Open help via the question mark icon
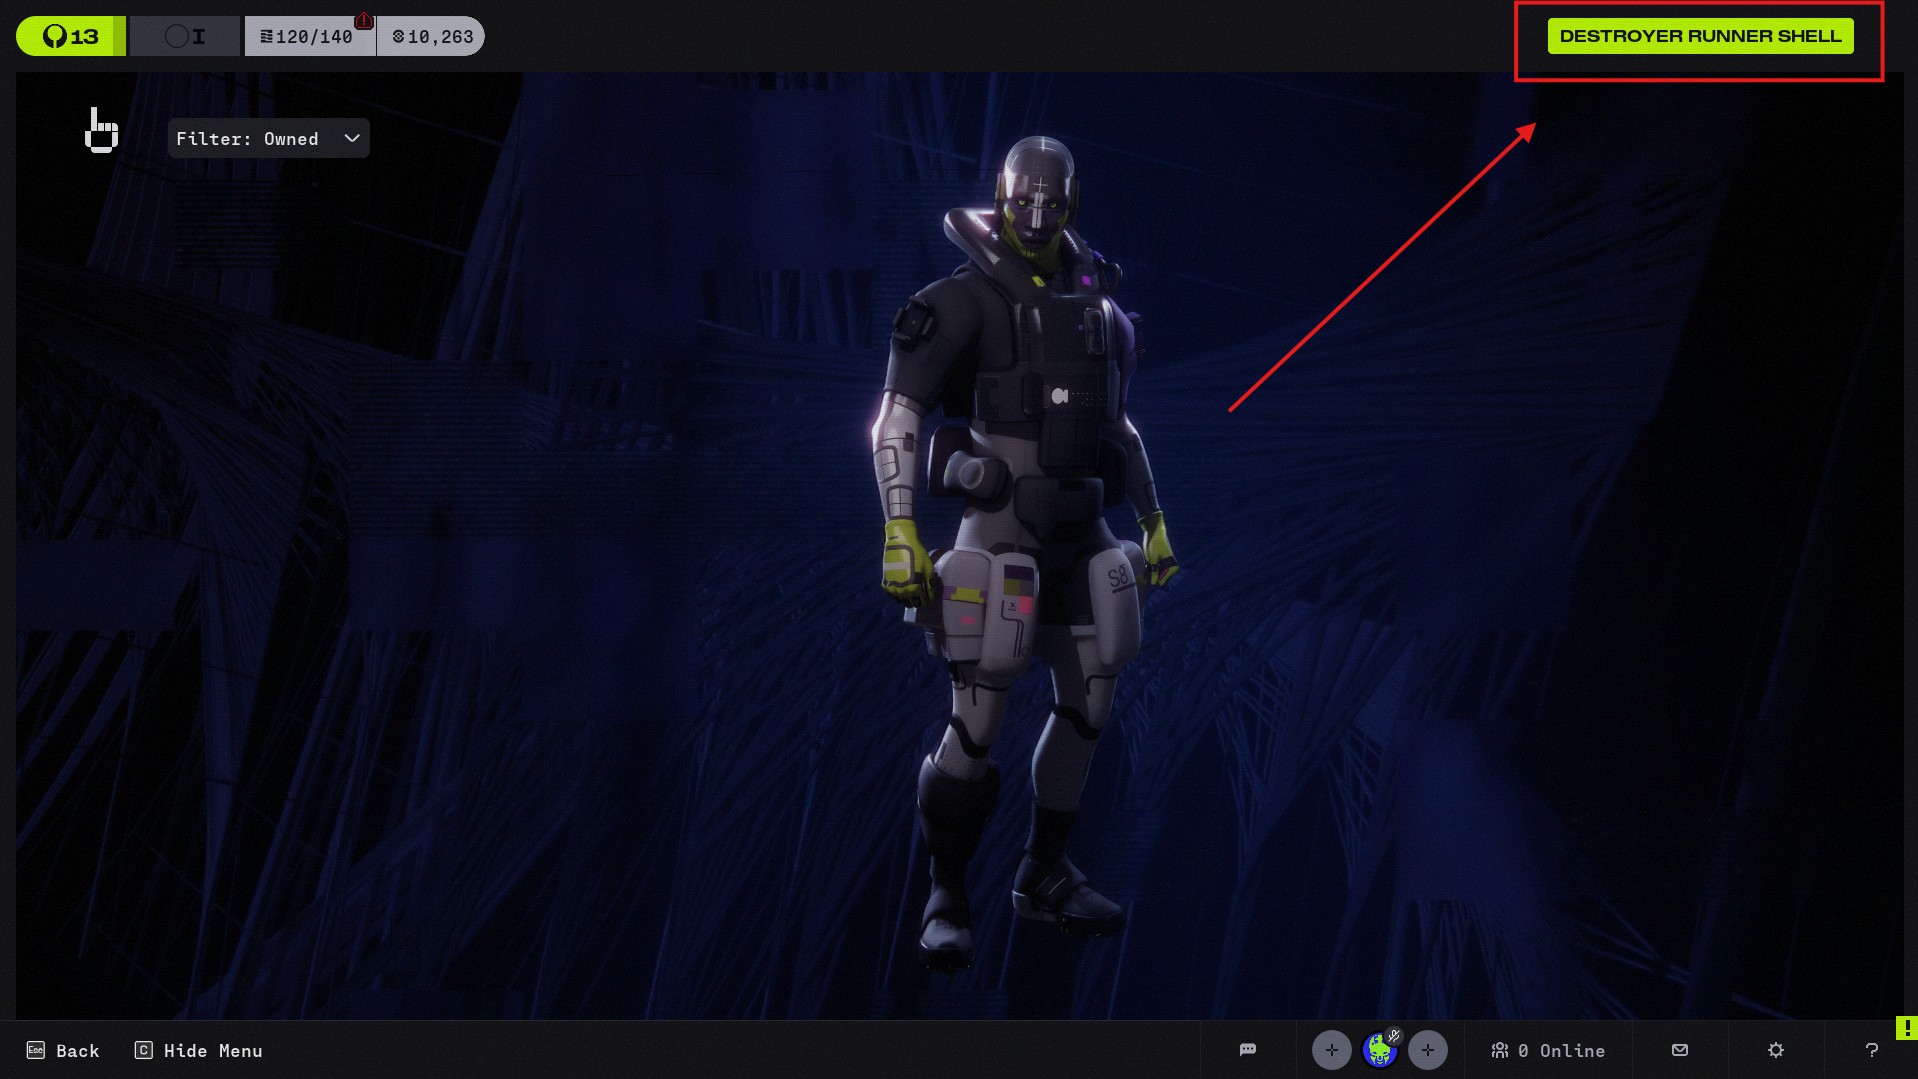1918x1079 pixels. [x=1871, y=1050]
